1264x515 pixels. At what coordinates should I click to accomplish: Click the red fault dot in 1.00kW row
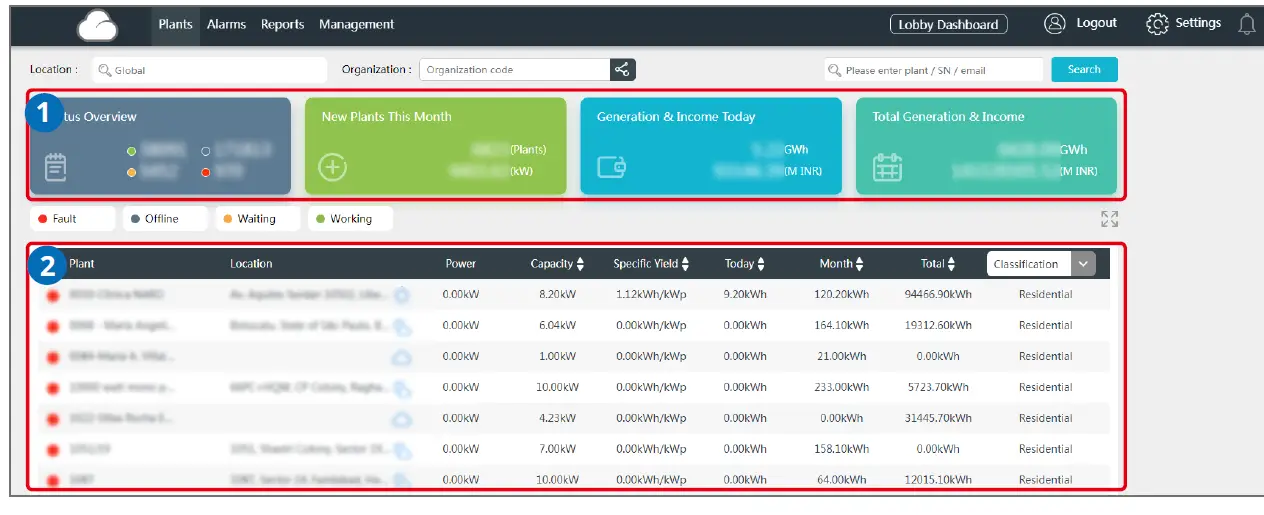pos(52,357)
